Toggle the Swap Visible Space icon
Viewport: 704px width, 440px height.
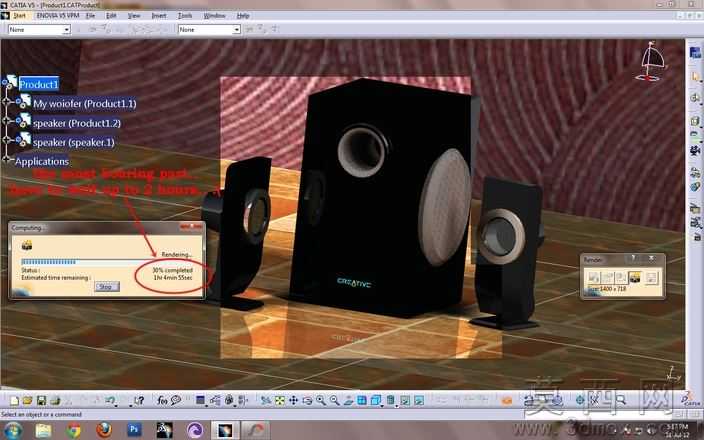click(x=419, y=400)
